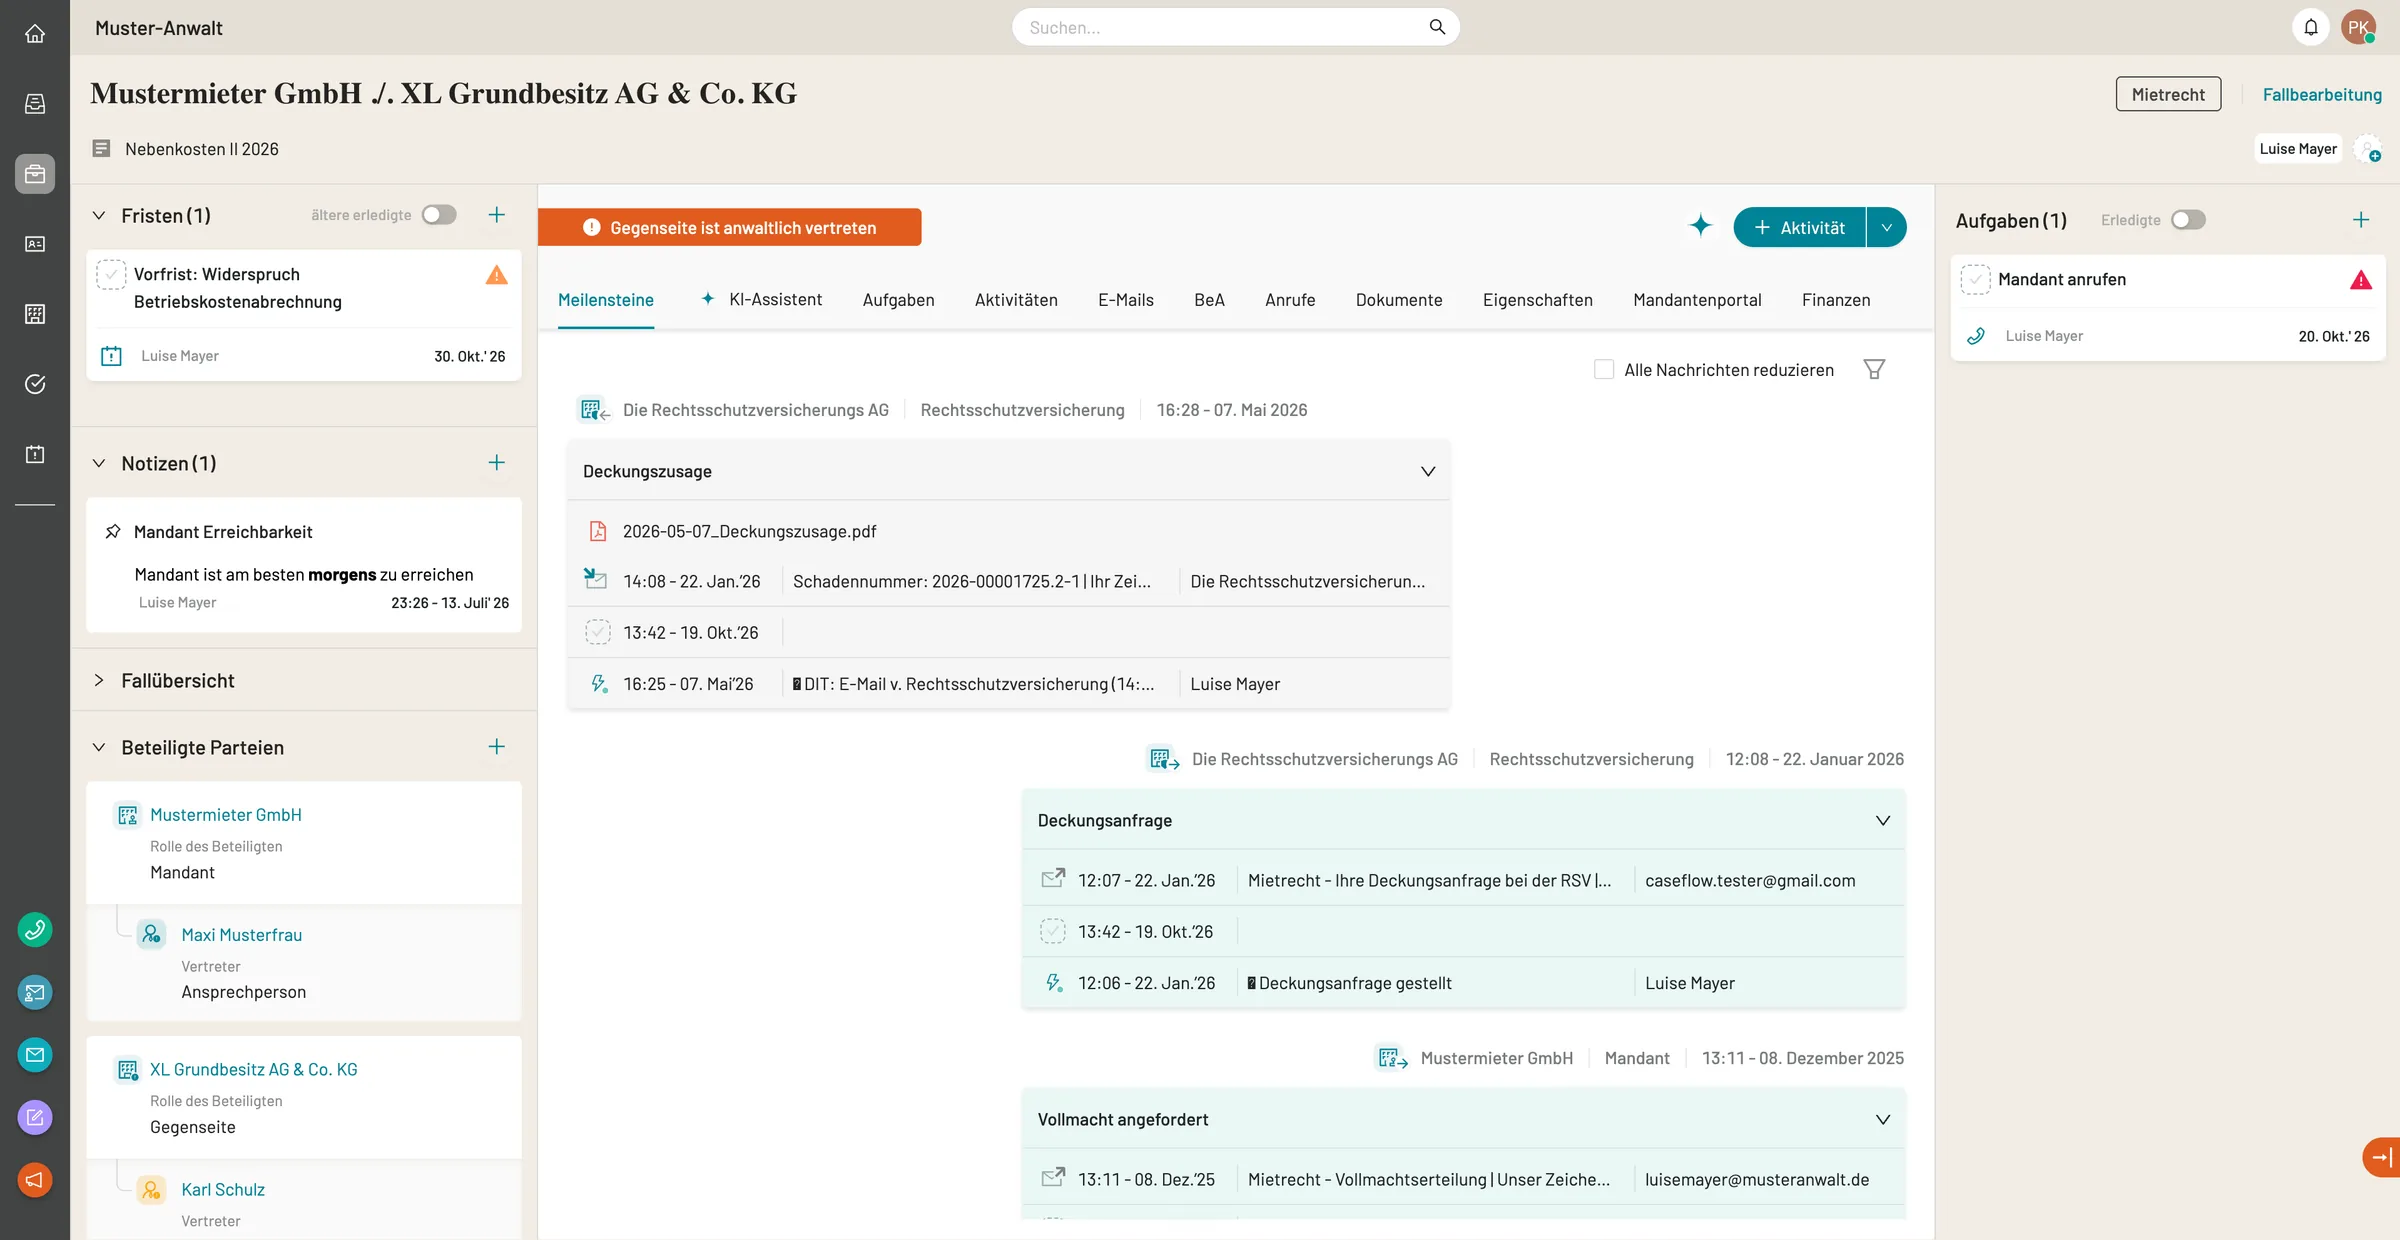This screenshot has width=2400, height=1240.
Task: Switch to E-Mails tab
Action: coord(1126,300)
